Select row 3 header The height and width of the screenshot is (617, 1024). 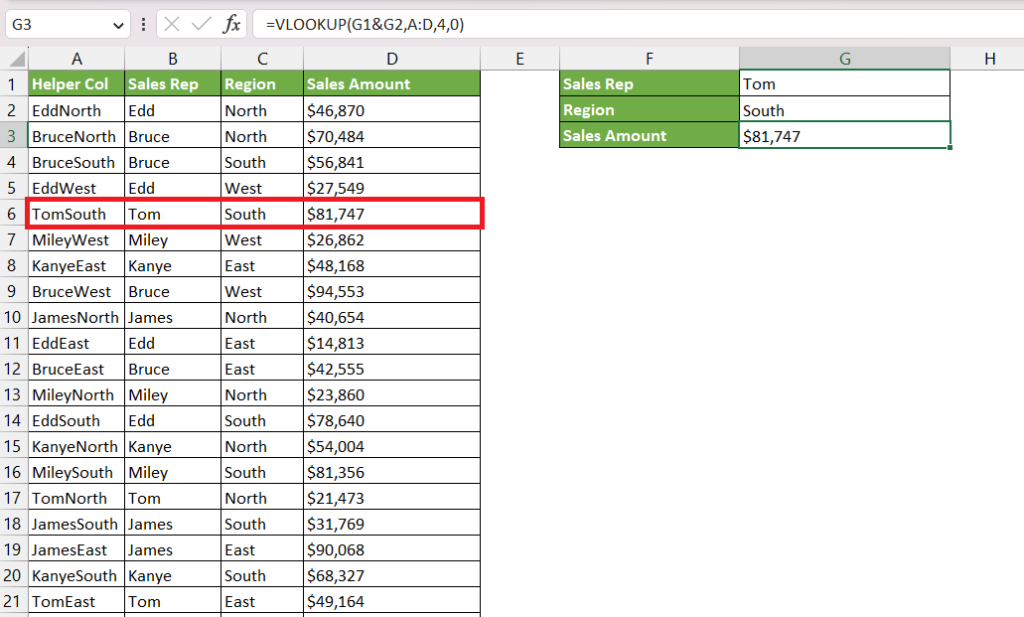(x=14, y=136)
